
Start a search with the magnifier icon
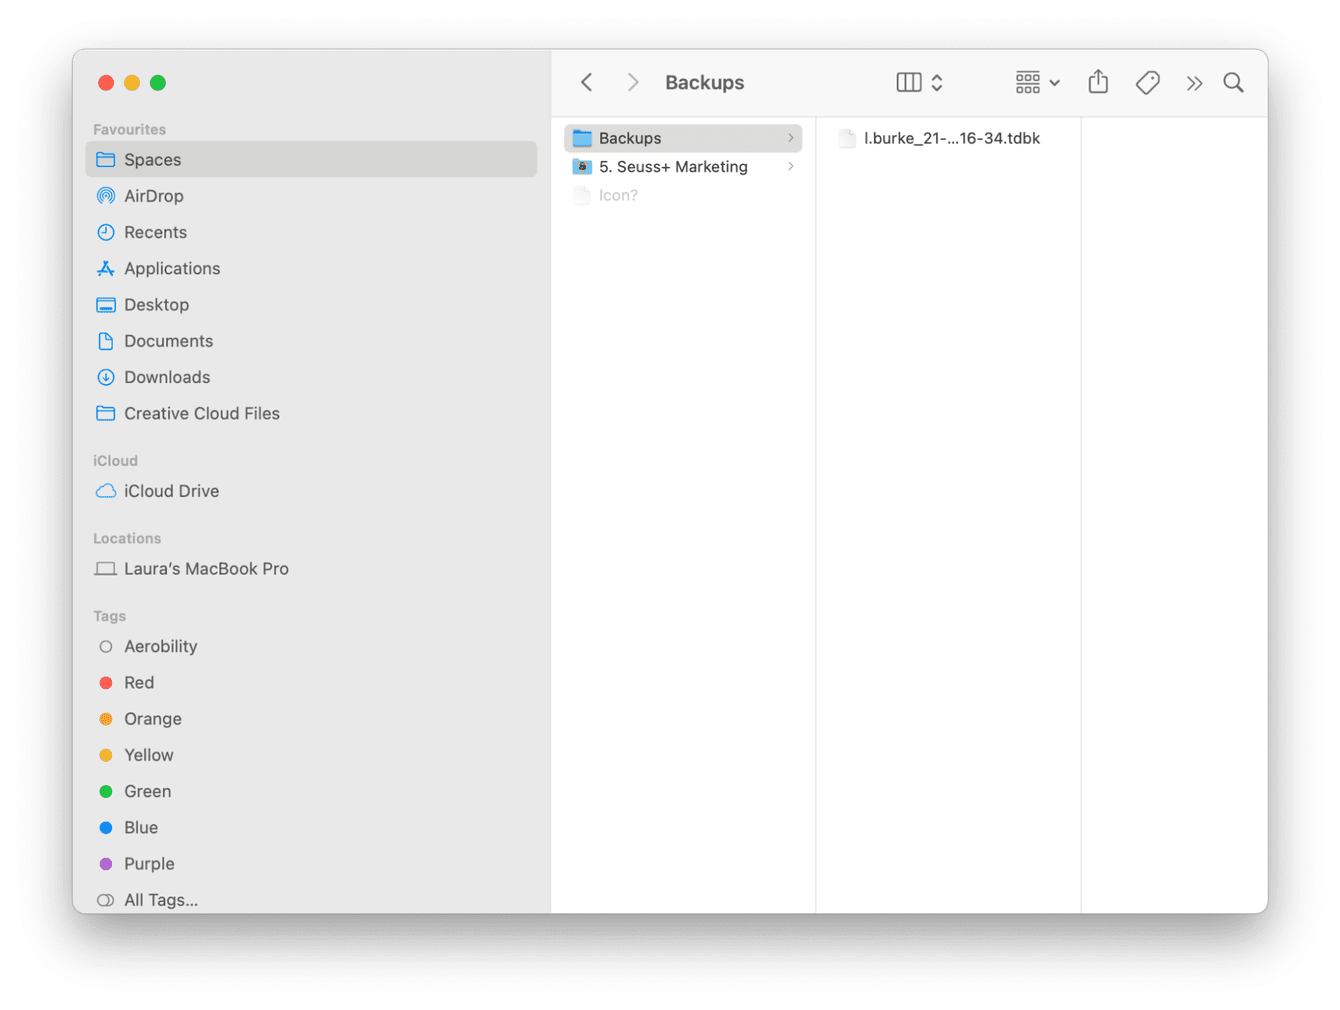(1233, 82)
